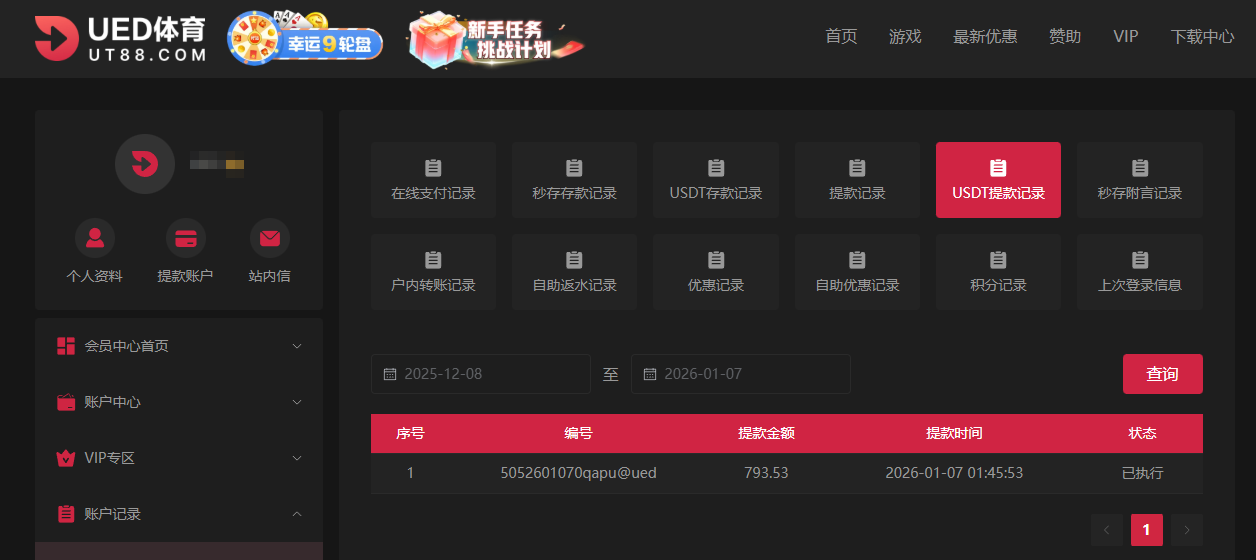Click calendar icon in start date field
This screenshot has height=560, width=1256.
(390, 374)
